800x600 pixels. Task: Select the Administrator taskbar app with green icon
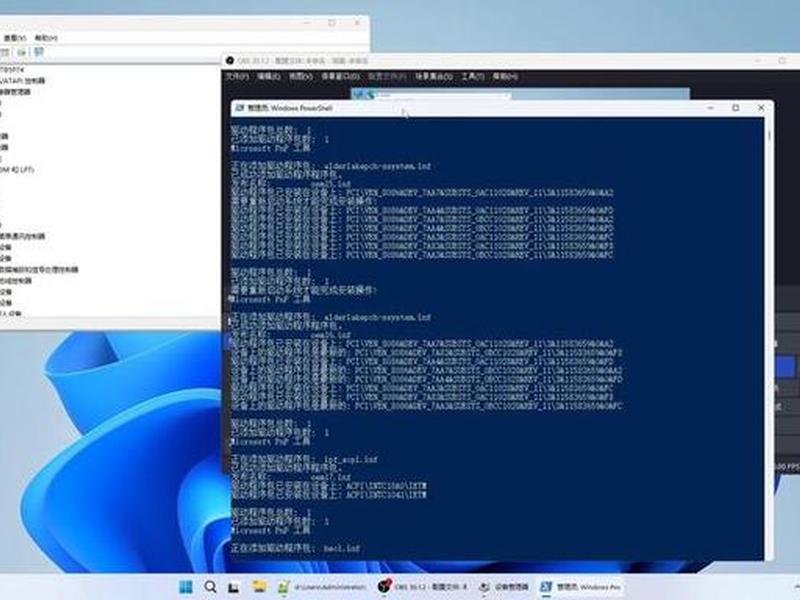click(x=322, y=587)
